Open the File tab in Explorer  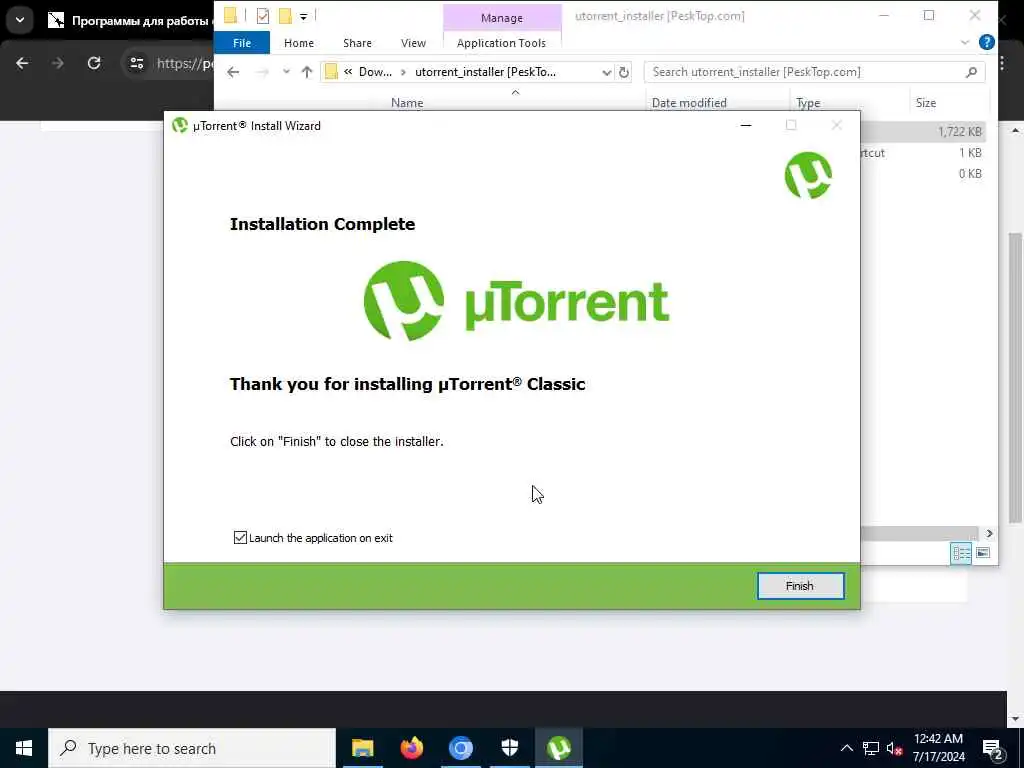pyautogui.click(x=242, y=43)
